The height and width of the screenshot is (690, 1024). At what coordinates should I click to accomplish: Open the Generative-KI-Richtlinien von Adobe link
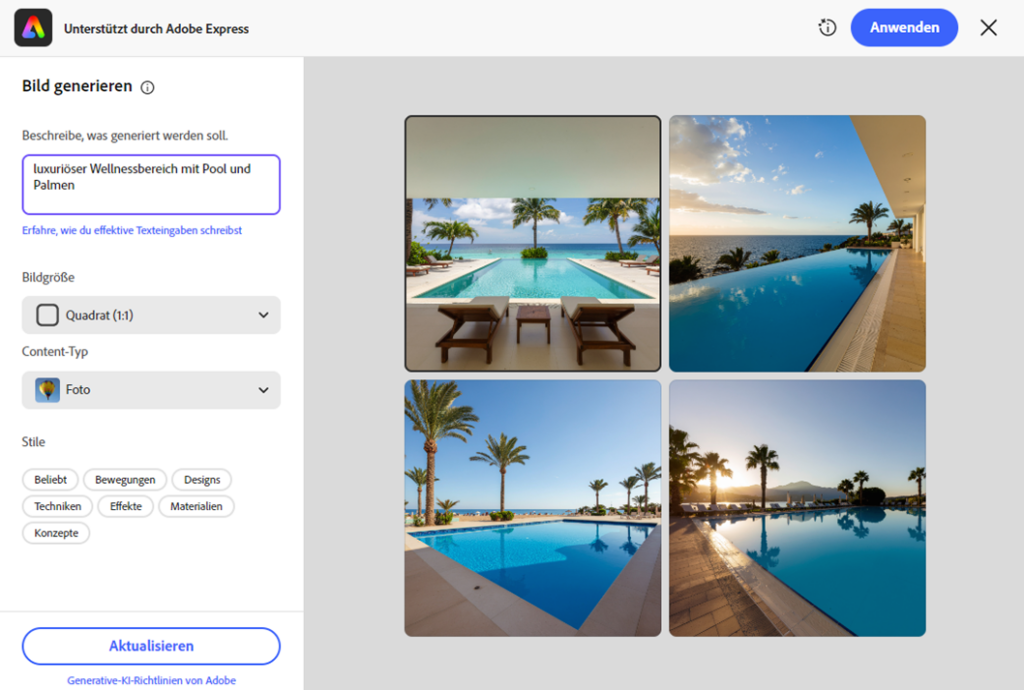(x=151, y=681)
